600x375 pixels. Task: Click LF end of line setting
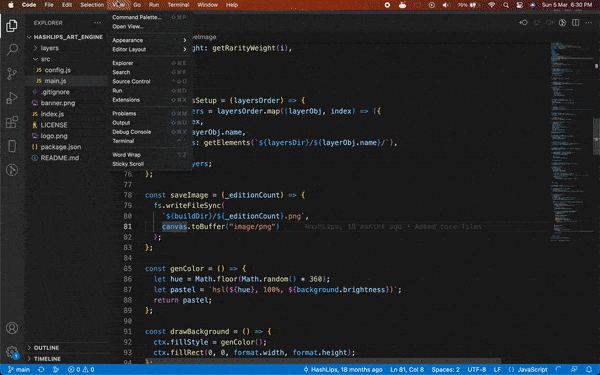497,370
